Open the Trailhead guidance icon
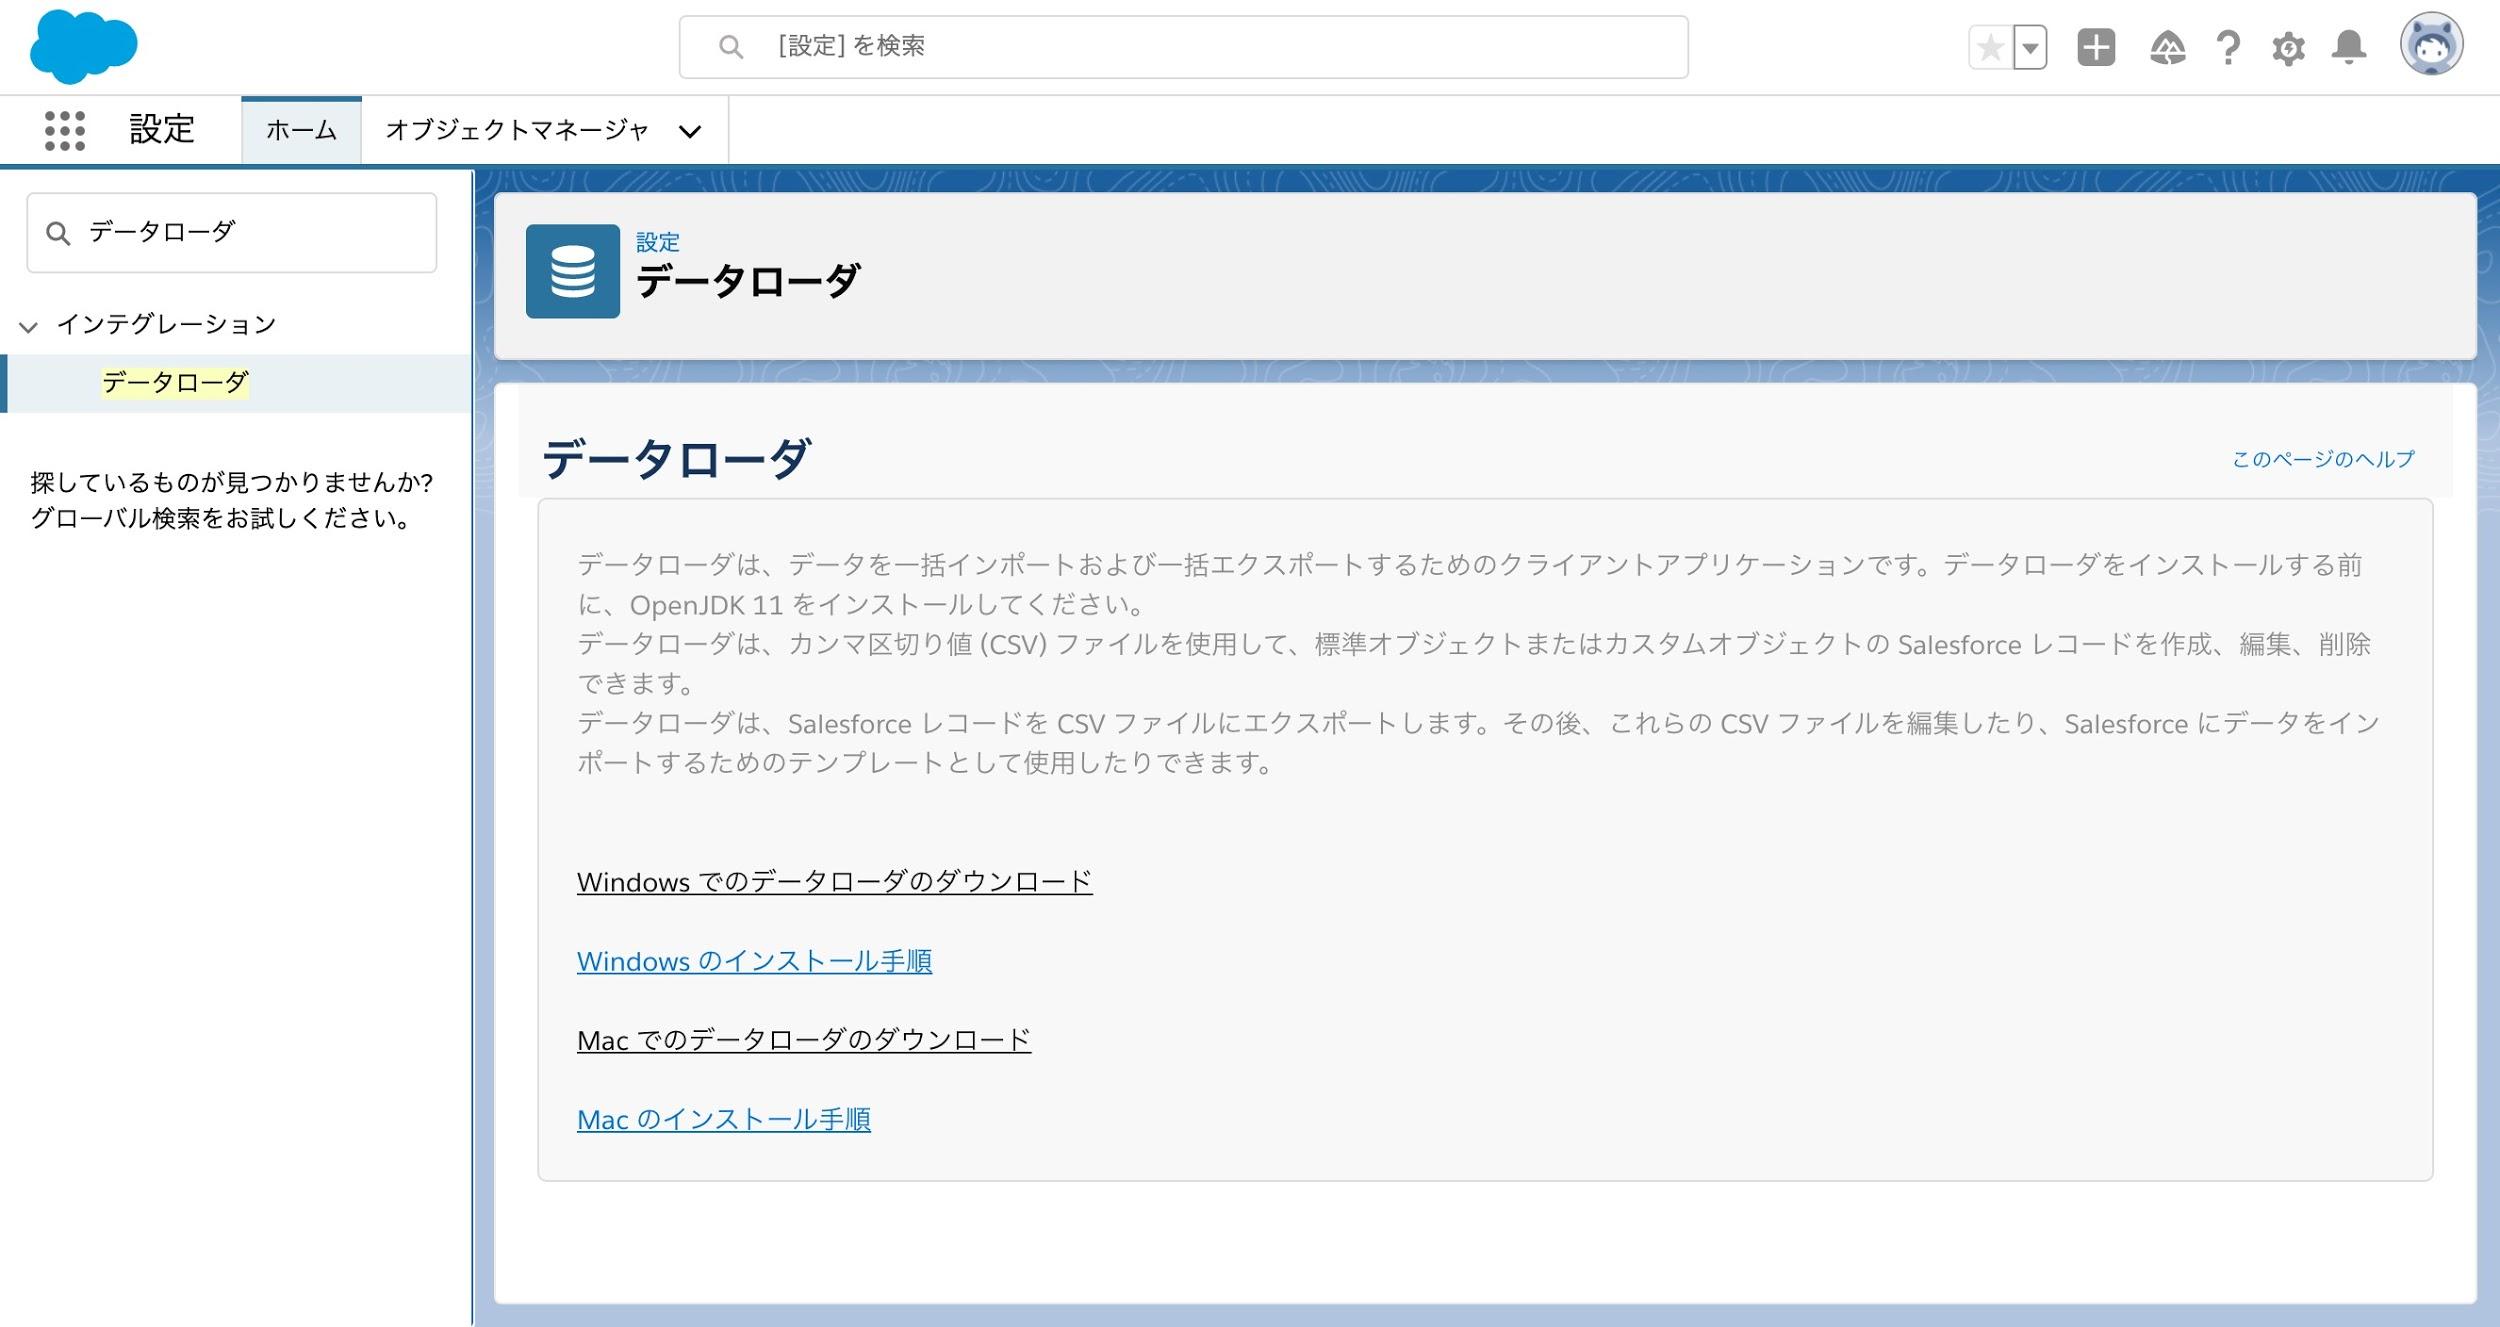Image resolution: width=2500 pixels, height=1327 pixels. [x=2167, y=48]
